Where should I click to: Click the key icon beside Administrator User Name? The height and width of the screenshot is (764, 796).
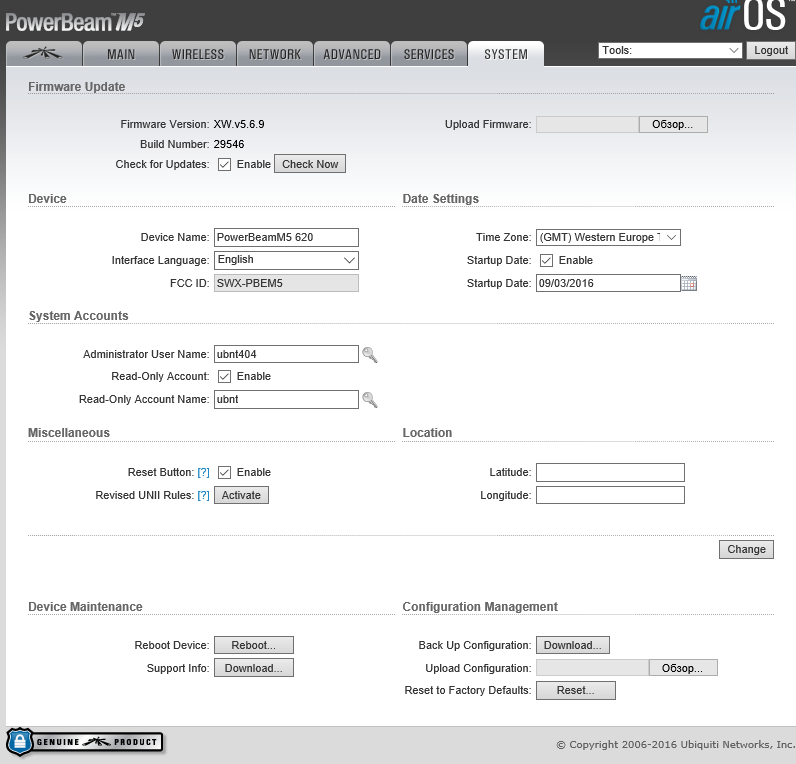tap(370, 355)
